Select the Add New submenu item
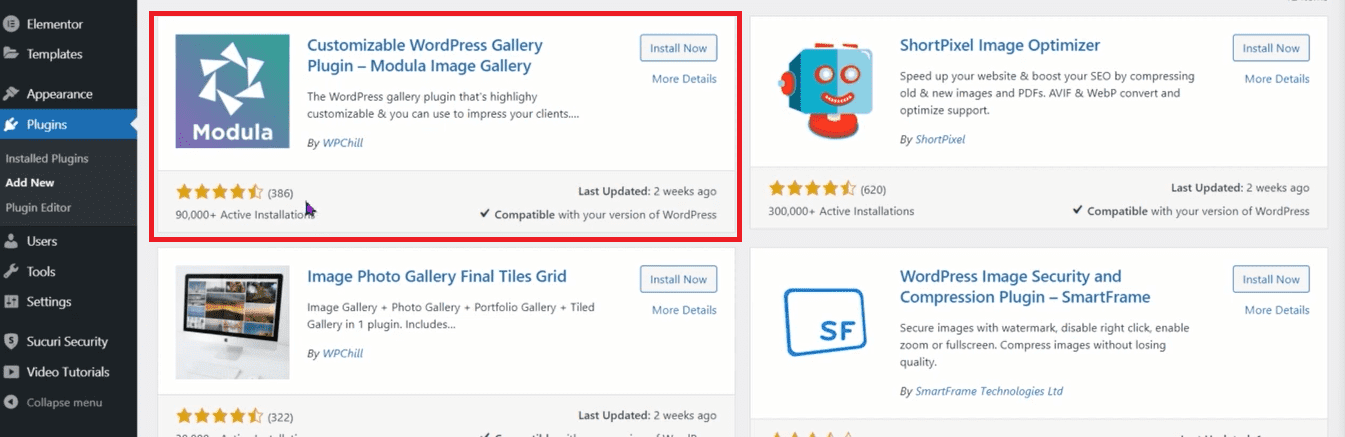1345x437 pixels. 30,183
